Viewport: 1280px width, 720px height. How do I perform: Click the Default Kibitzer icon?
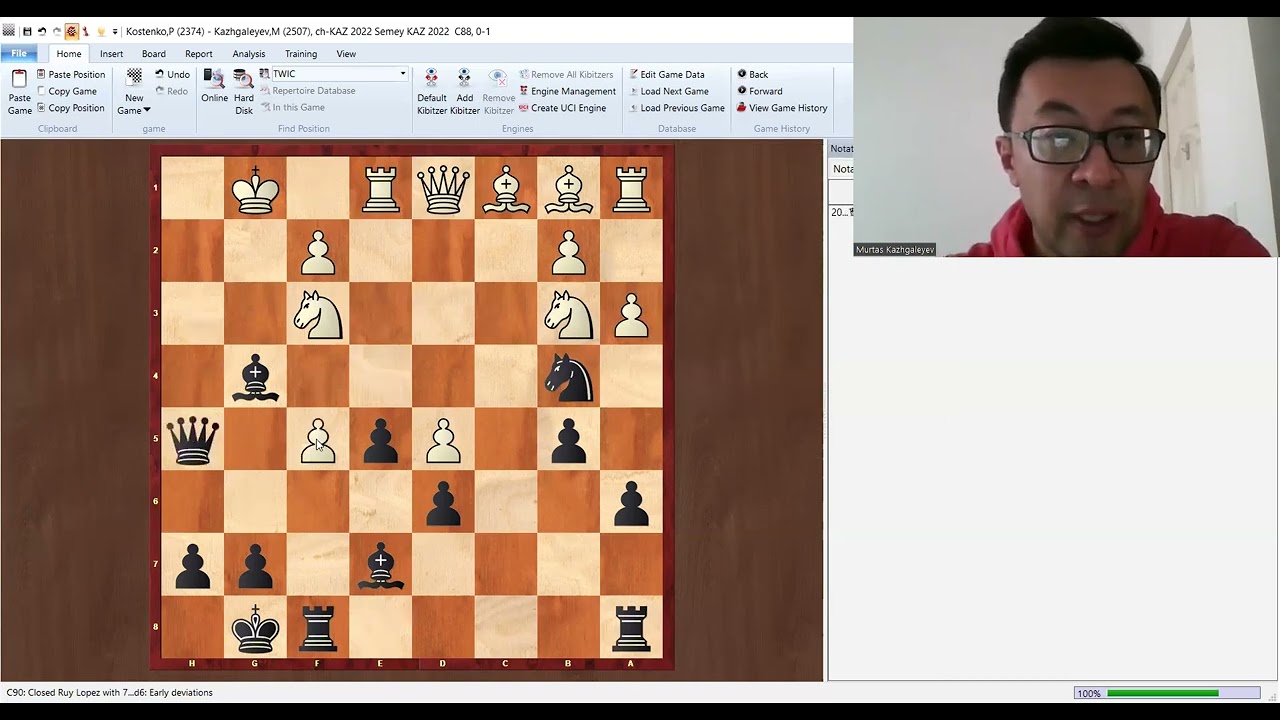(x=432, y=78)
